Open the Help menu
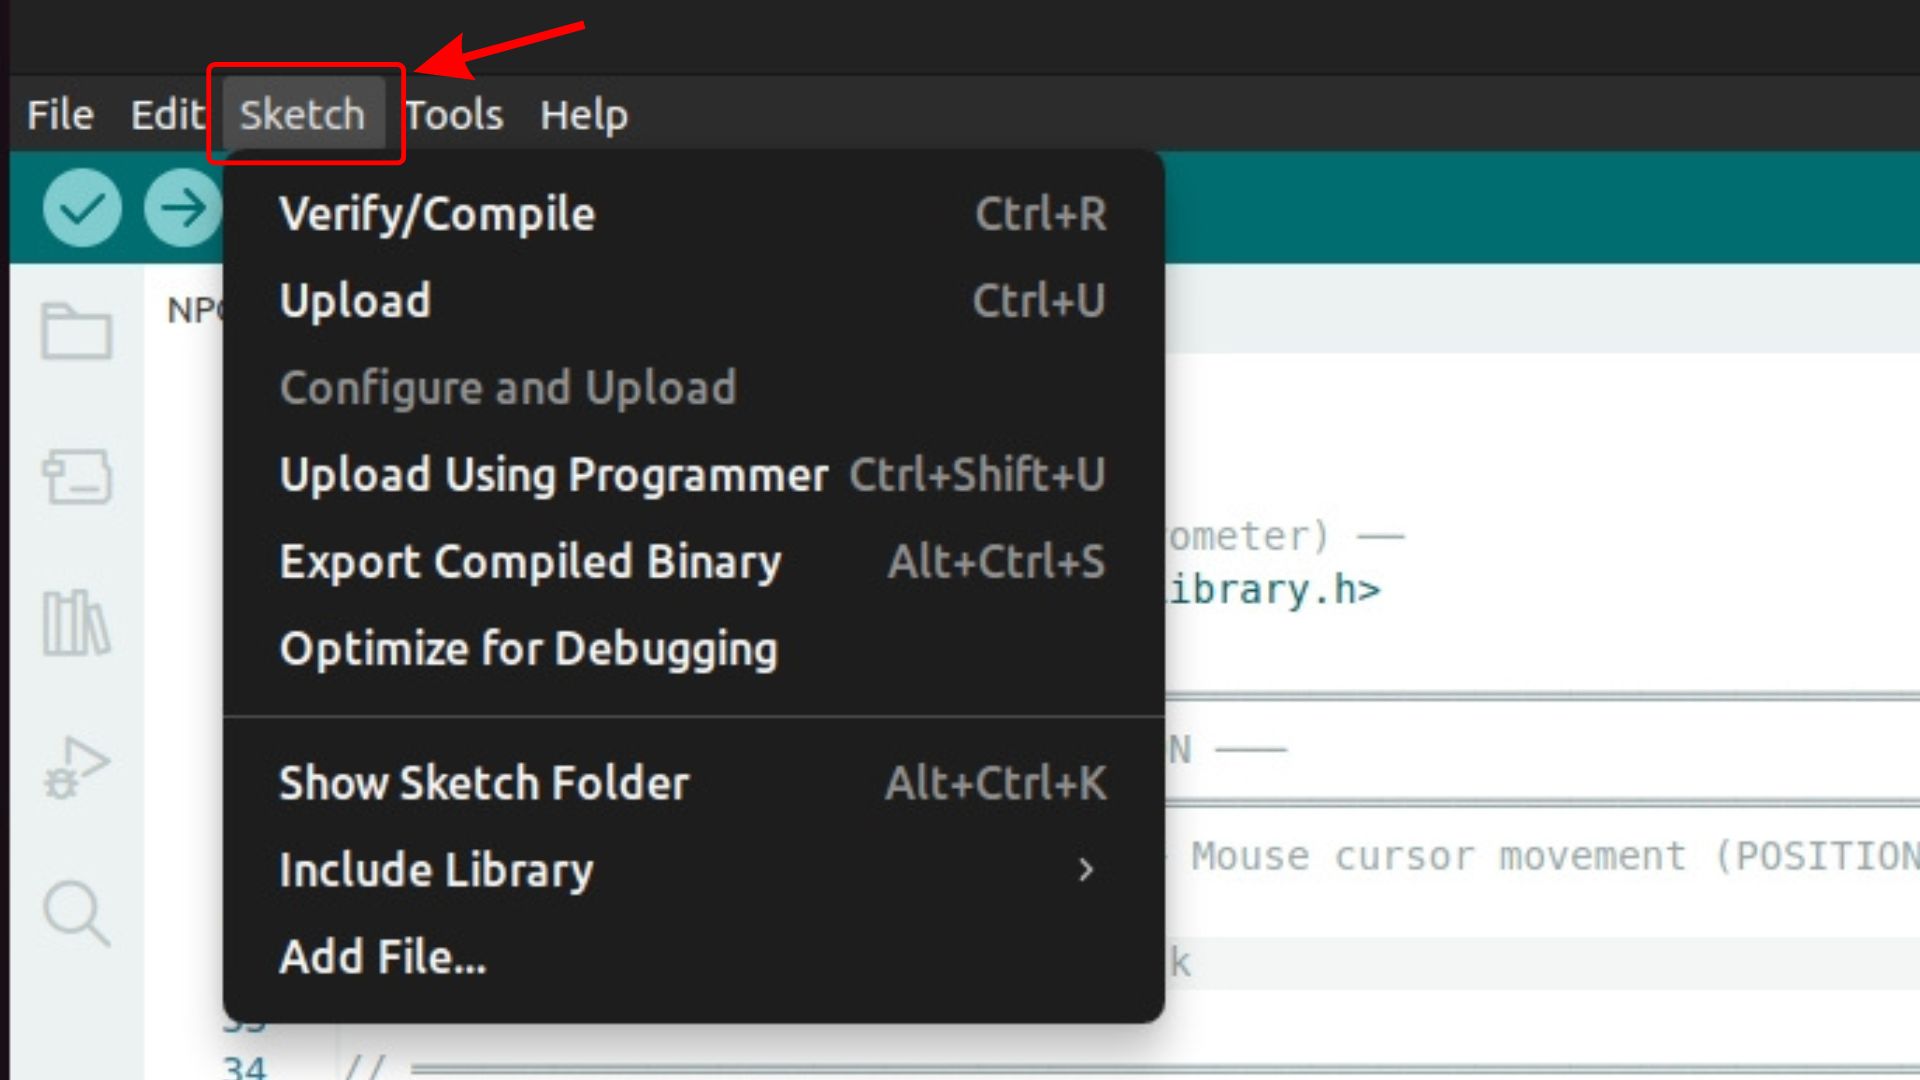This screenshot has width=1920, height=1080. click(x=584, y=114)
